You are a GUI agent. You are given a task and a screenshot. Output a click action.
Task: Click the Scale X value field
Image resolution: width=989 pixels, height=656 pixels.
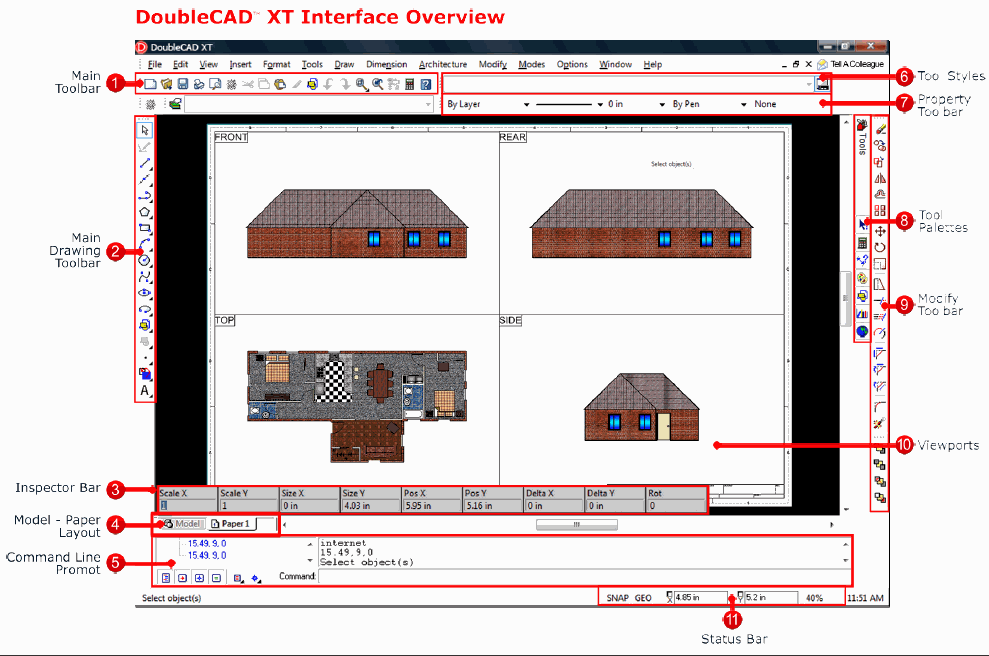[x=187, y=506]
